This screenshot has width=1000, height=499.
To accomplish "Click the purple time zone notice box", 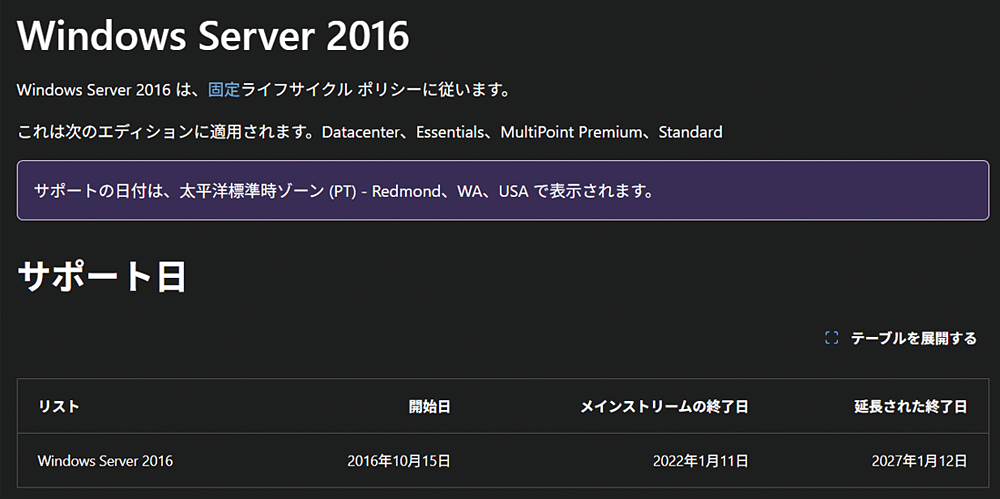I will (x=502, y=190).
